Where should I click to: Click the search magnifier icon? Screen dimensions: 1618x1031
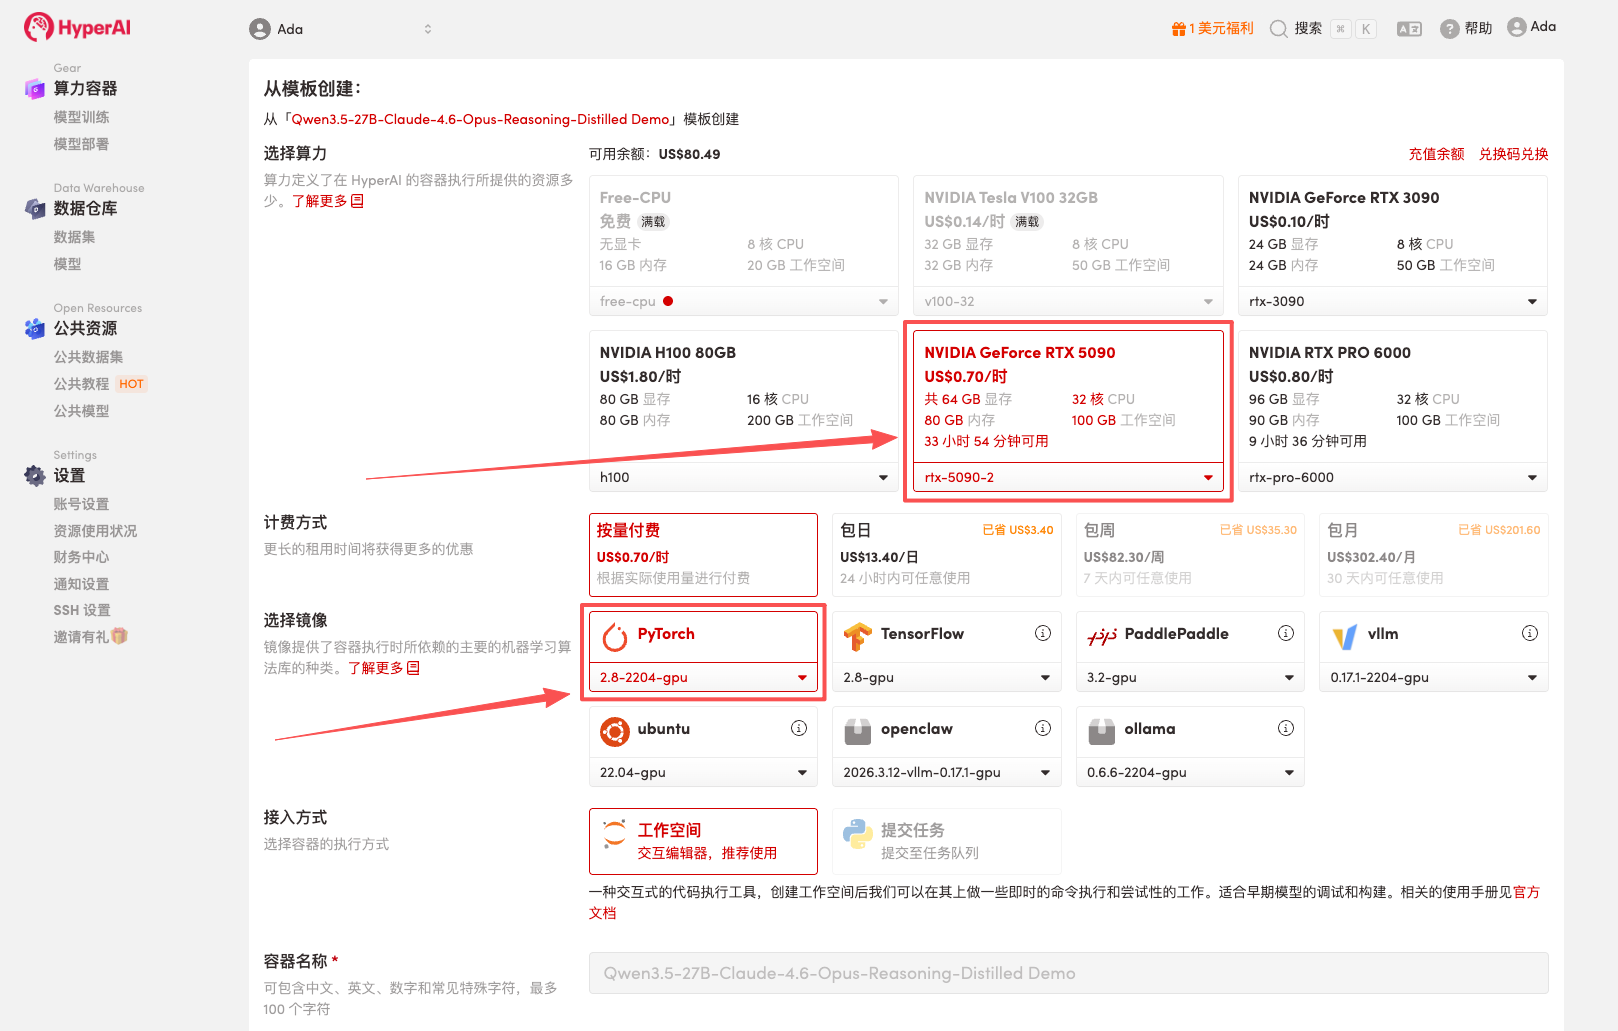coord(1278,29)
